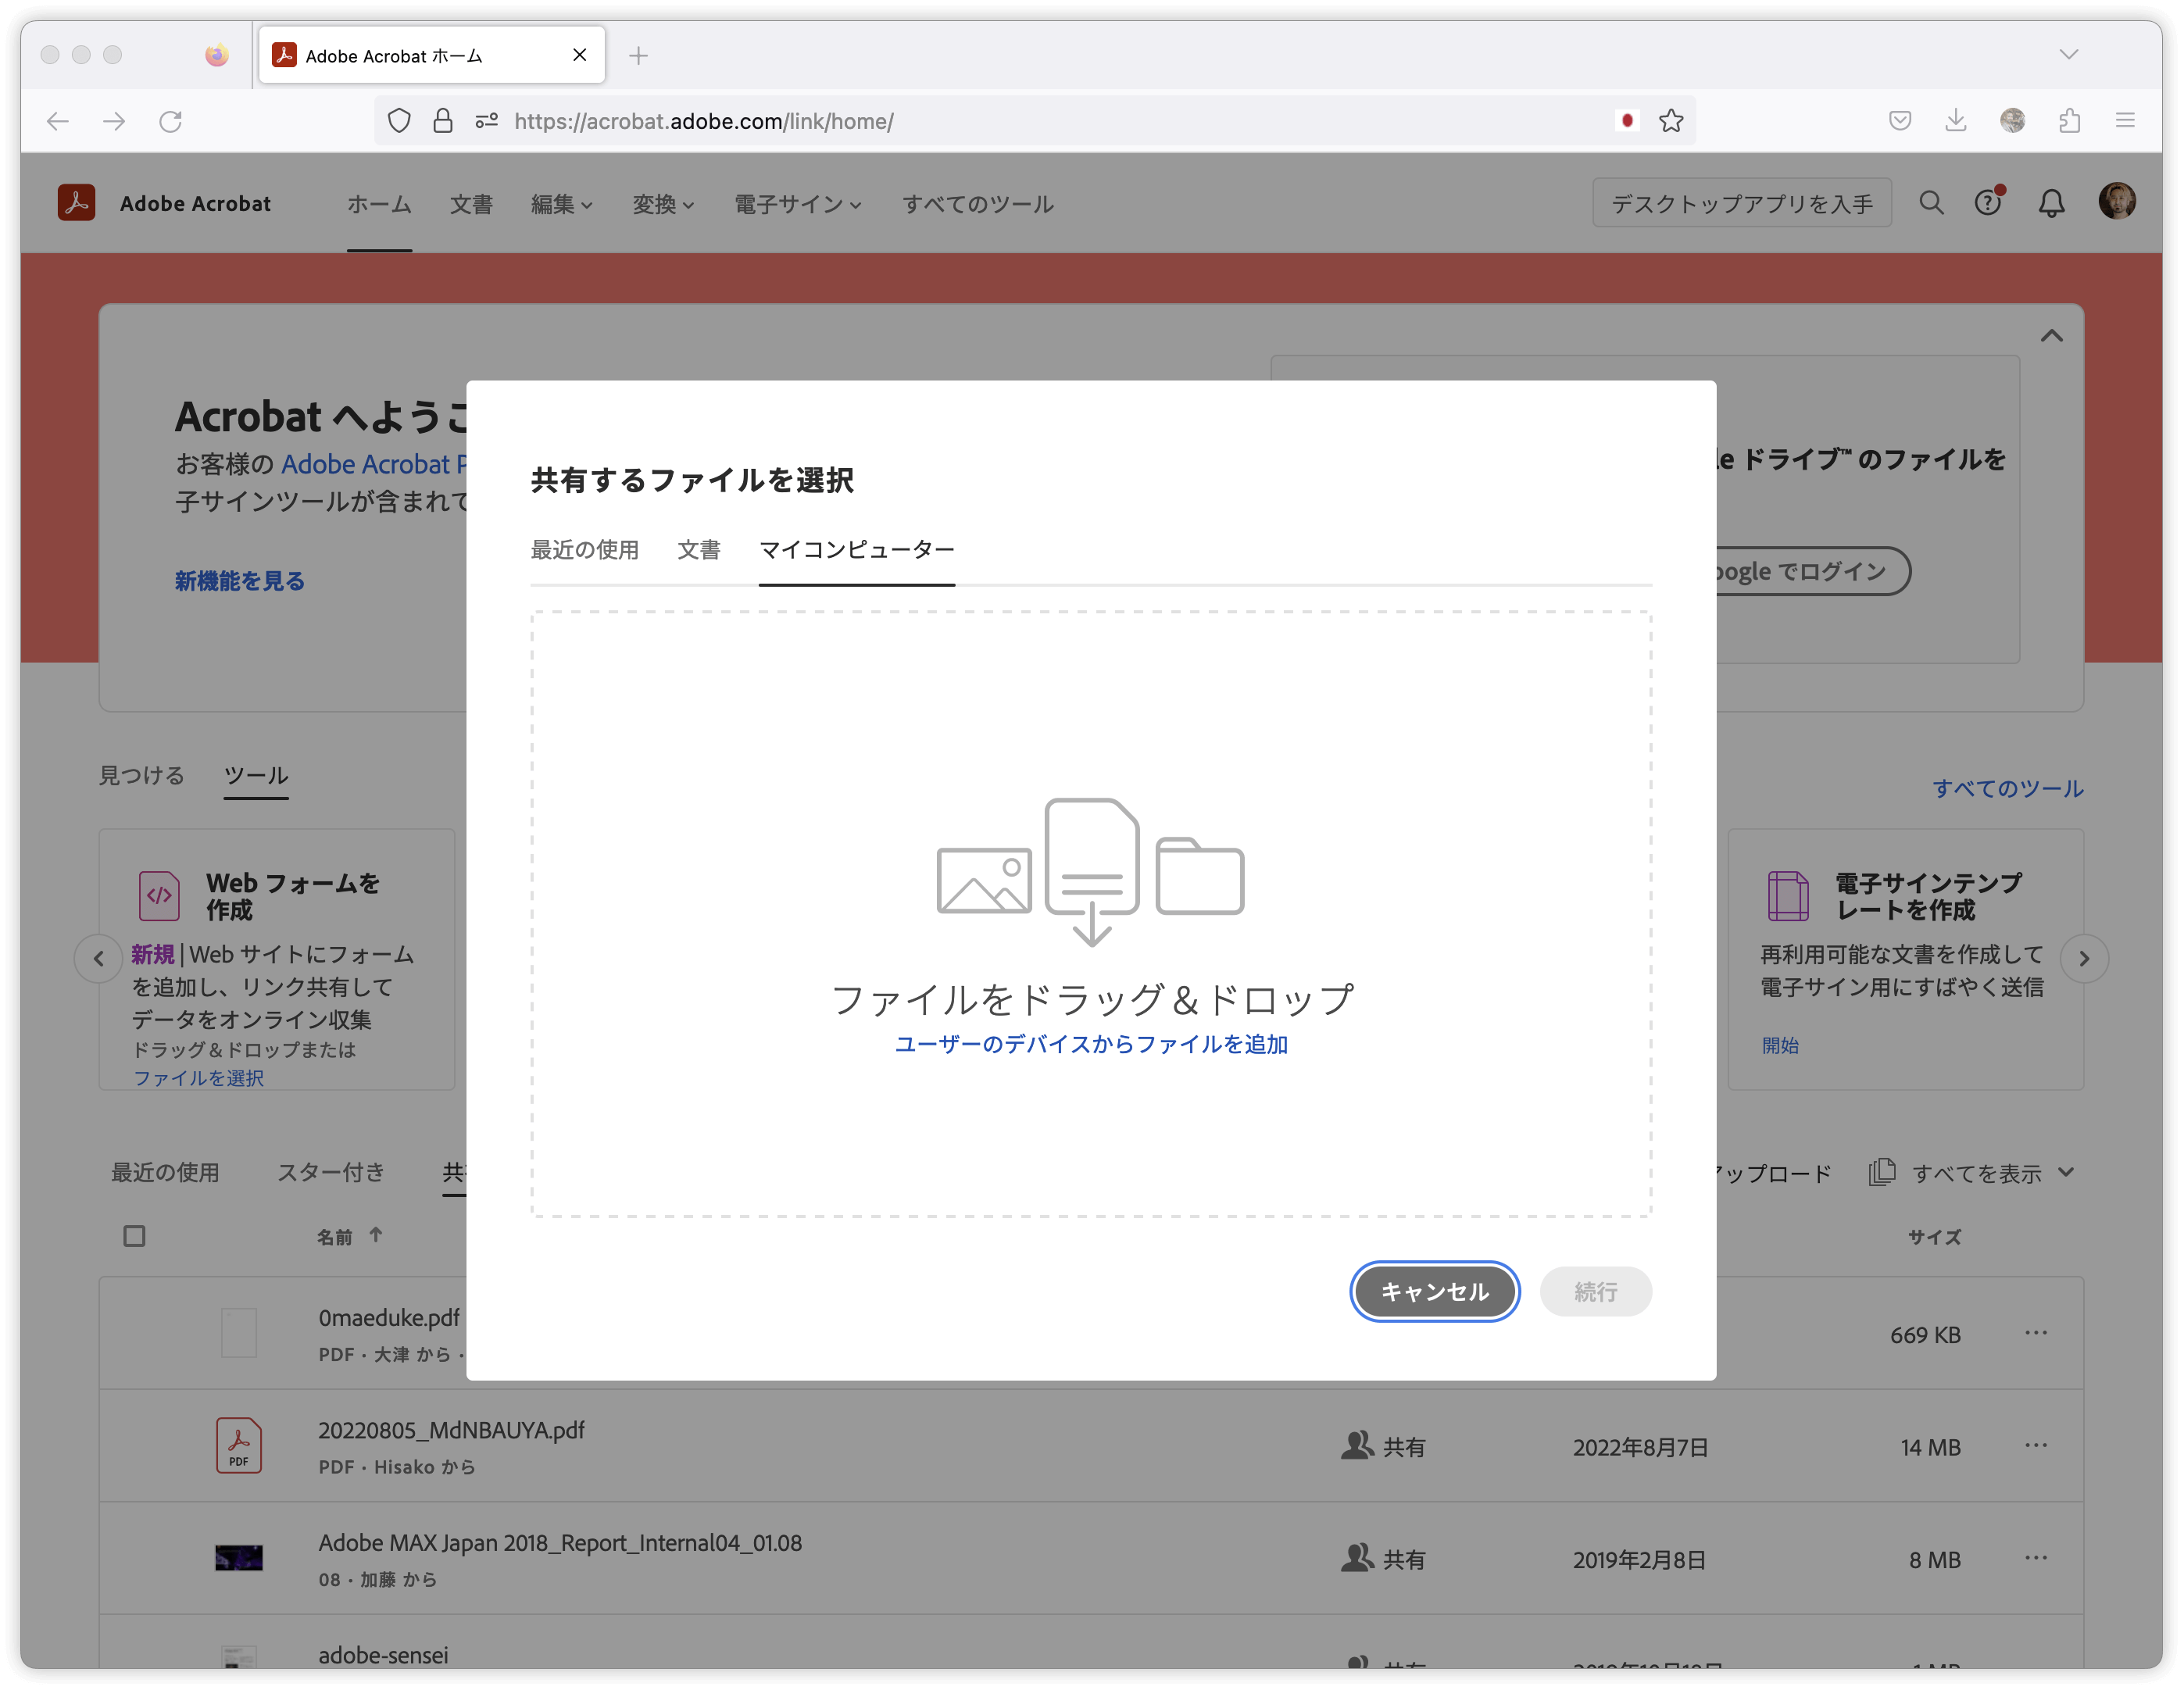This screenshot has width=2184, height=1690.
Task: Select the ツール tab
Action: [256, 775]
